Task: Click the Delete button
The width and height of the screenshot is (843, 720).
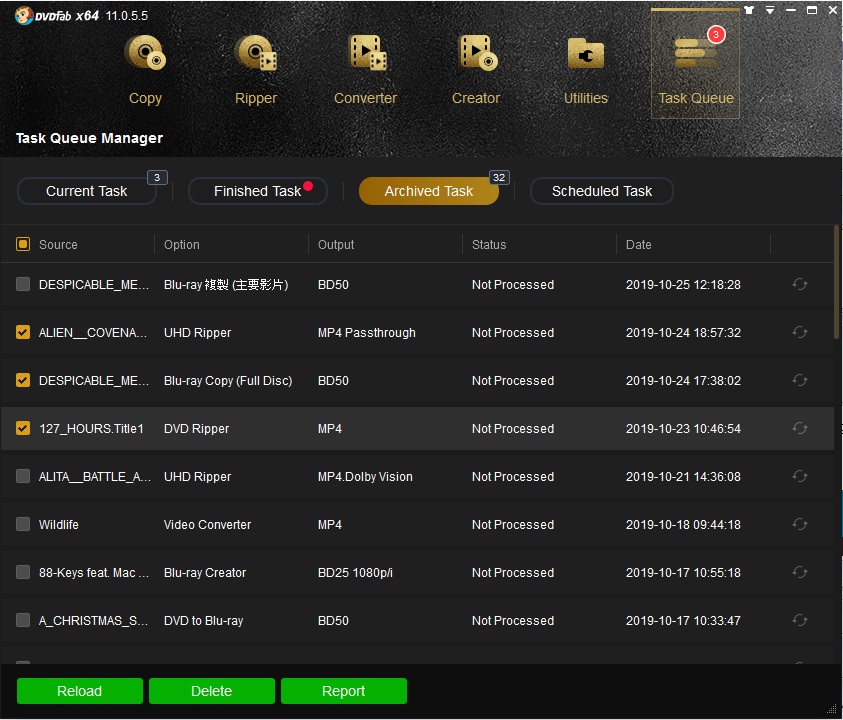Action: click(x=212, y=691)
